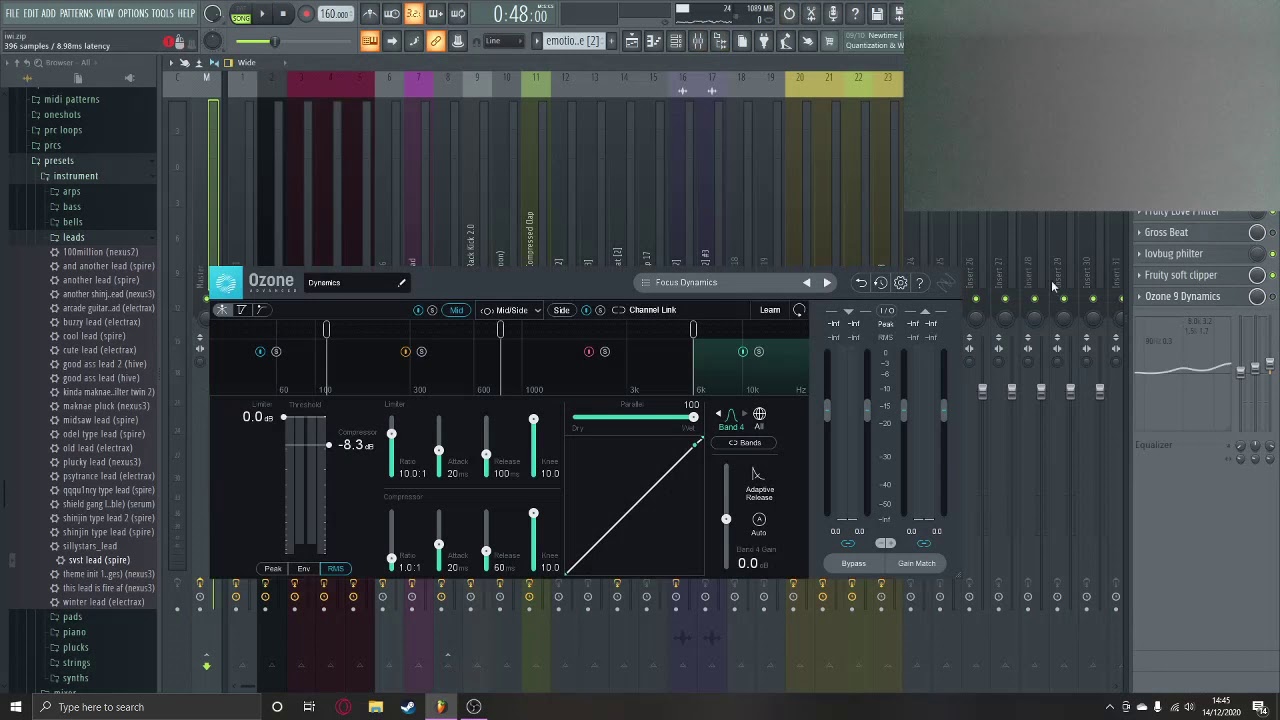This screenshot has width=1280, height=720.
Task: Open the playlist view icon
Action: (x=632, y=41)
